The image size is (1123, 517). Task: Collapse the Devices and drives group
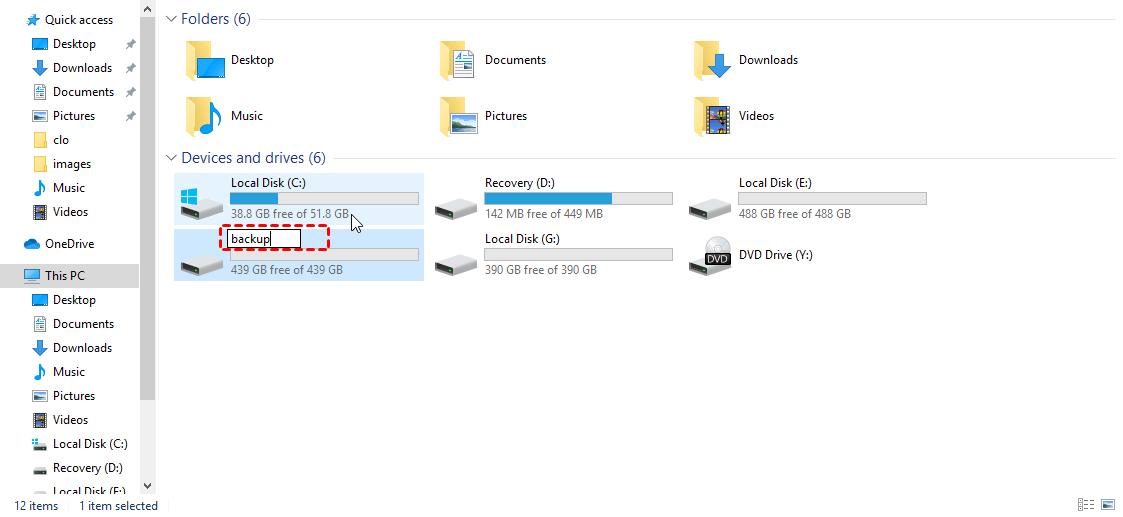pos(171,158)
